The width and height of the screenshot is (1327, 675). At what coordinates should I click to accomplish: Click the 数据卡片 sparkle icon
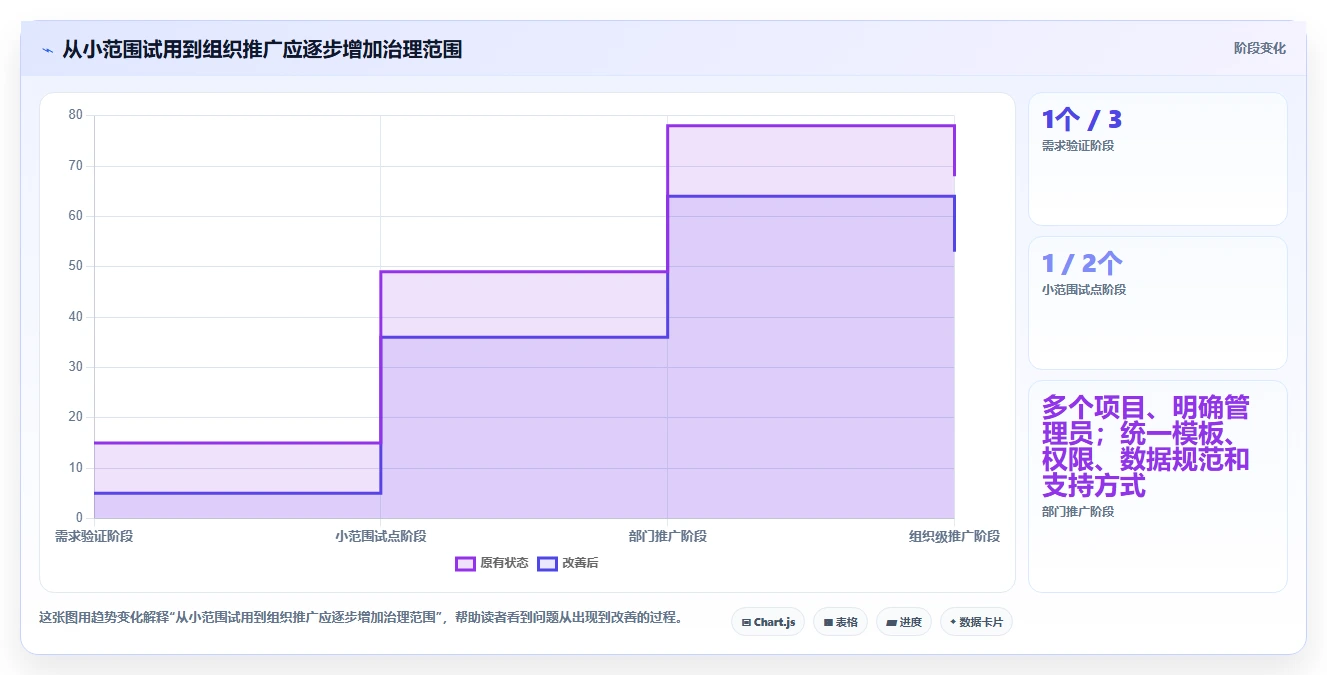pos(952,622)
